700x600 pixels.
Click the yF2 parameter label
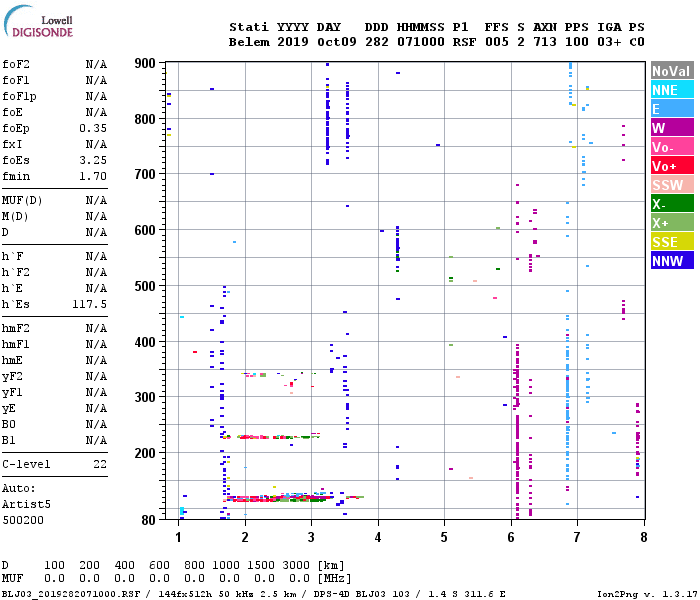click(12, 377)
